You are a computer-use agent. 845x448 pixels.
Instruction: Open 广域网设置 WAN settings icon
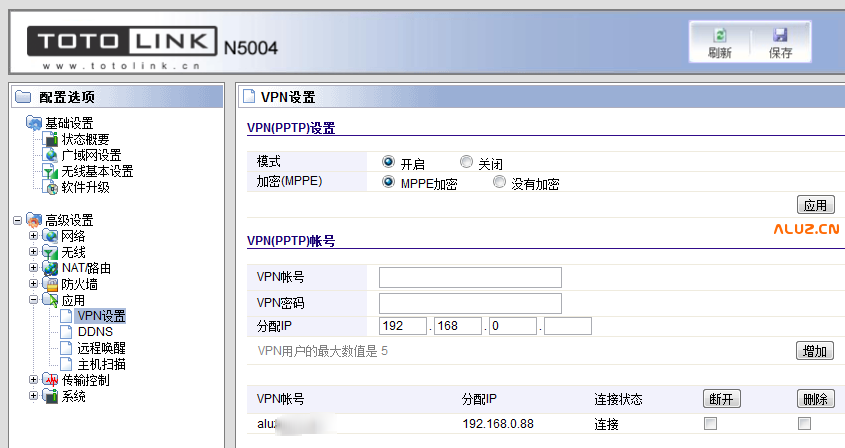[x=51, y=155]
